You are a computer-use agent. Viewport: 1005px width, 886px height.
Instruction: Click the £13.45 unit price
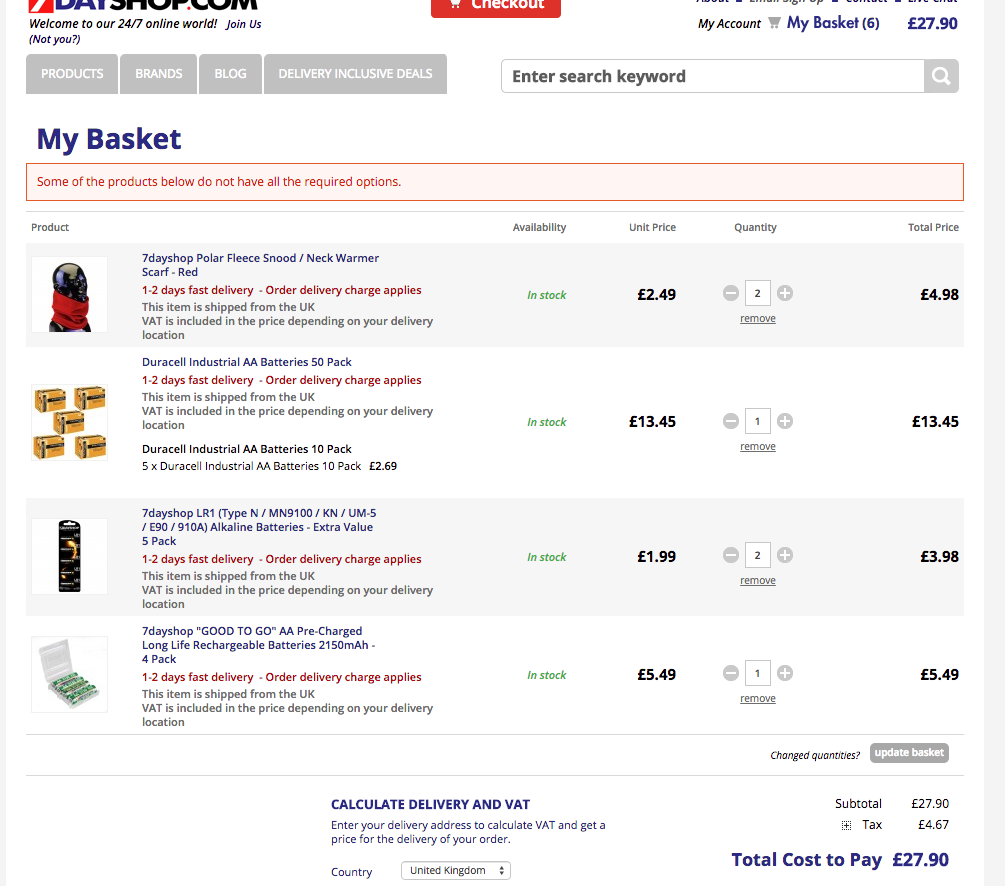point(652,422)
